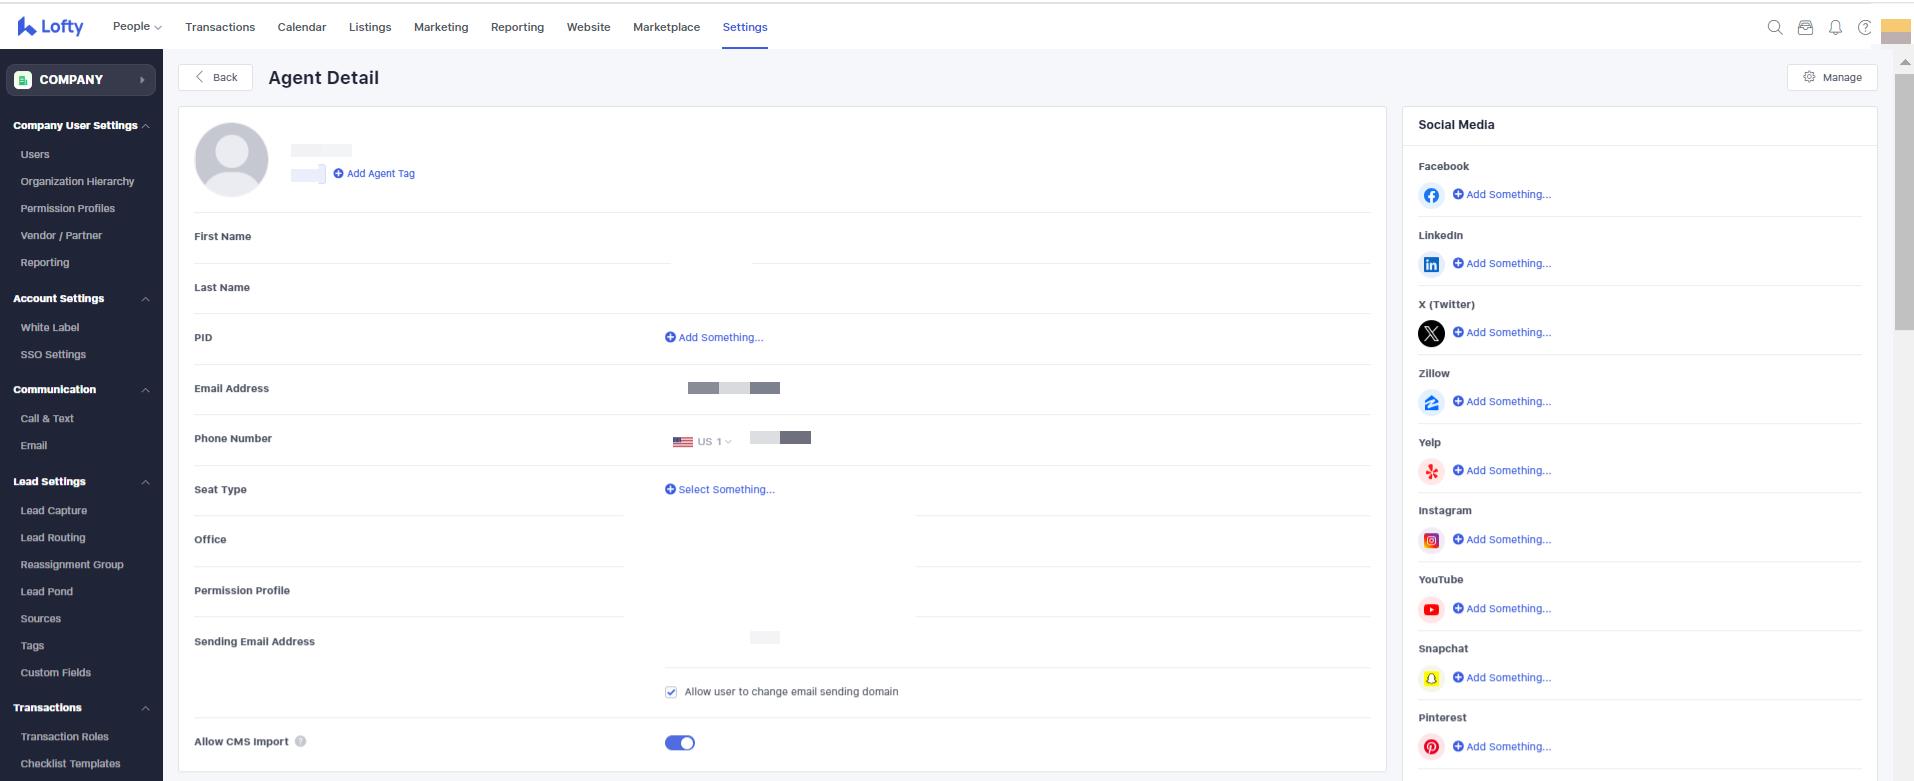Open Organization Hierarchy in sidebar

point(77,181)
